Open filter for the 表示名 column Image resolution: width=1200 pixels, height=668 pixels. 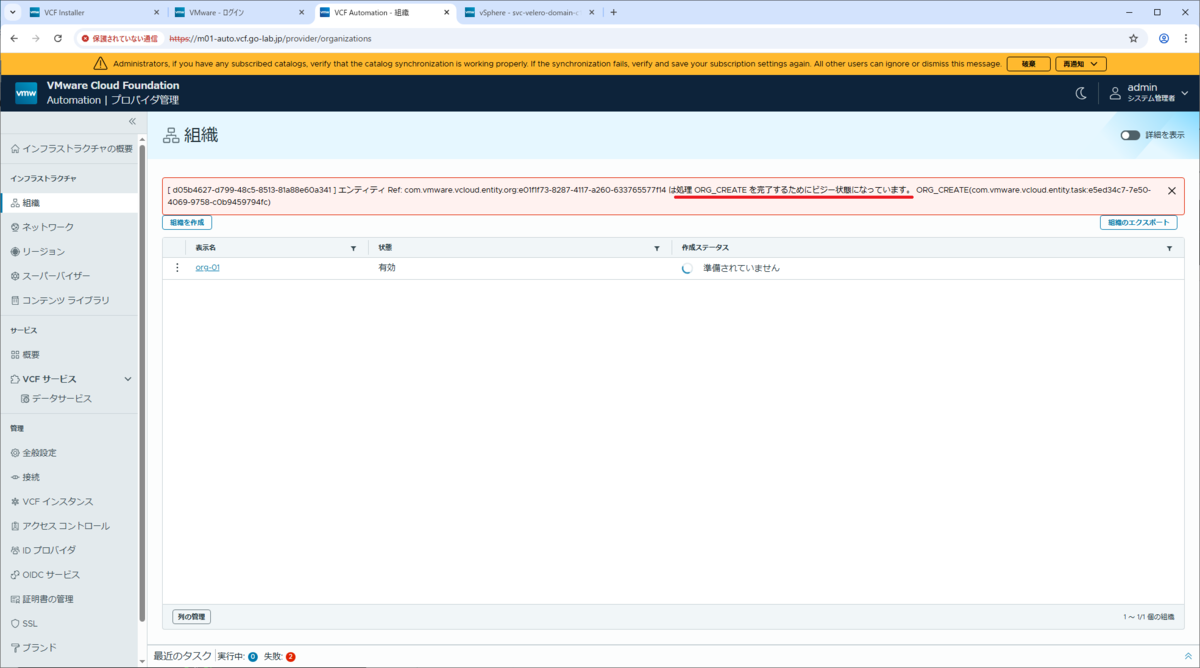pyautogui.click(x=353, y=247)
